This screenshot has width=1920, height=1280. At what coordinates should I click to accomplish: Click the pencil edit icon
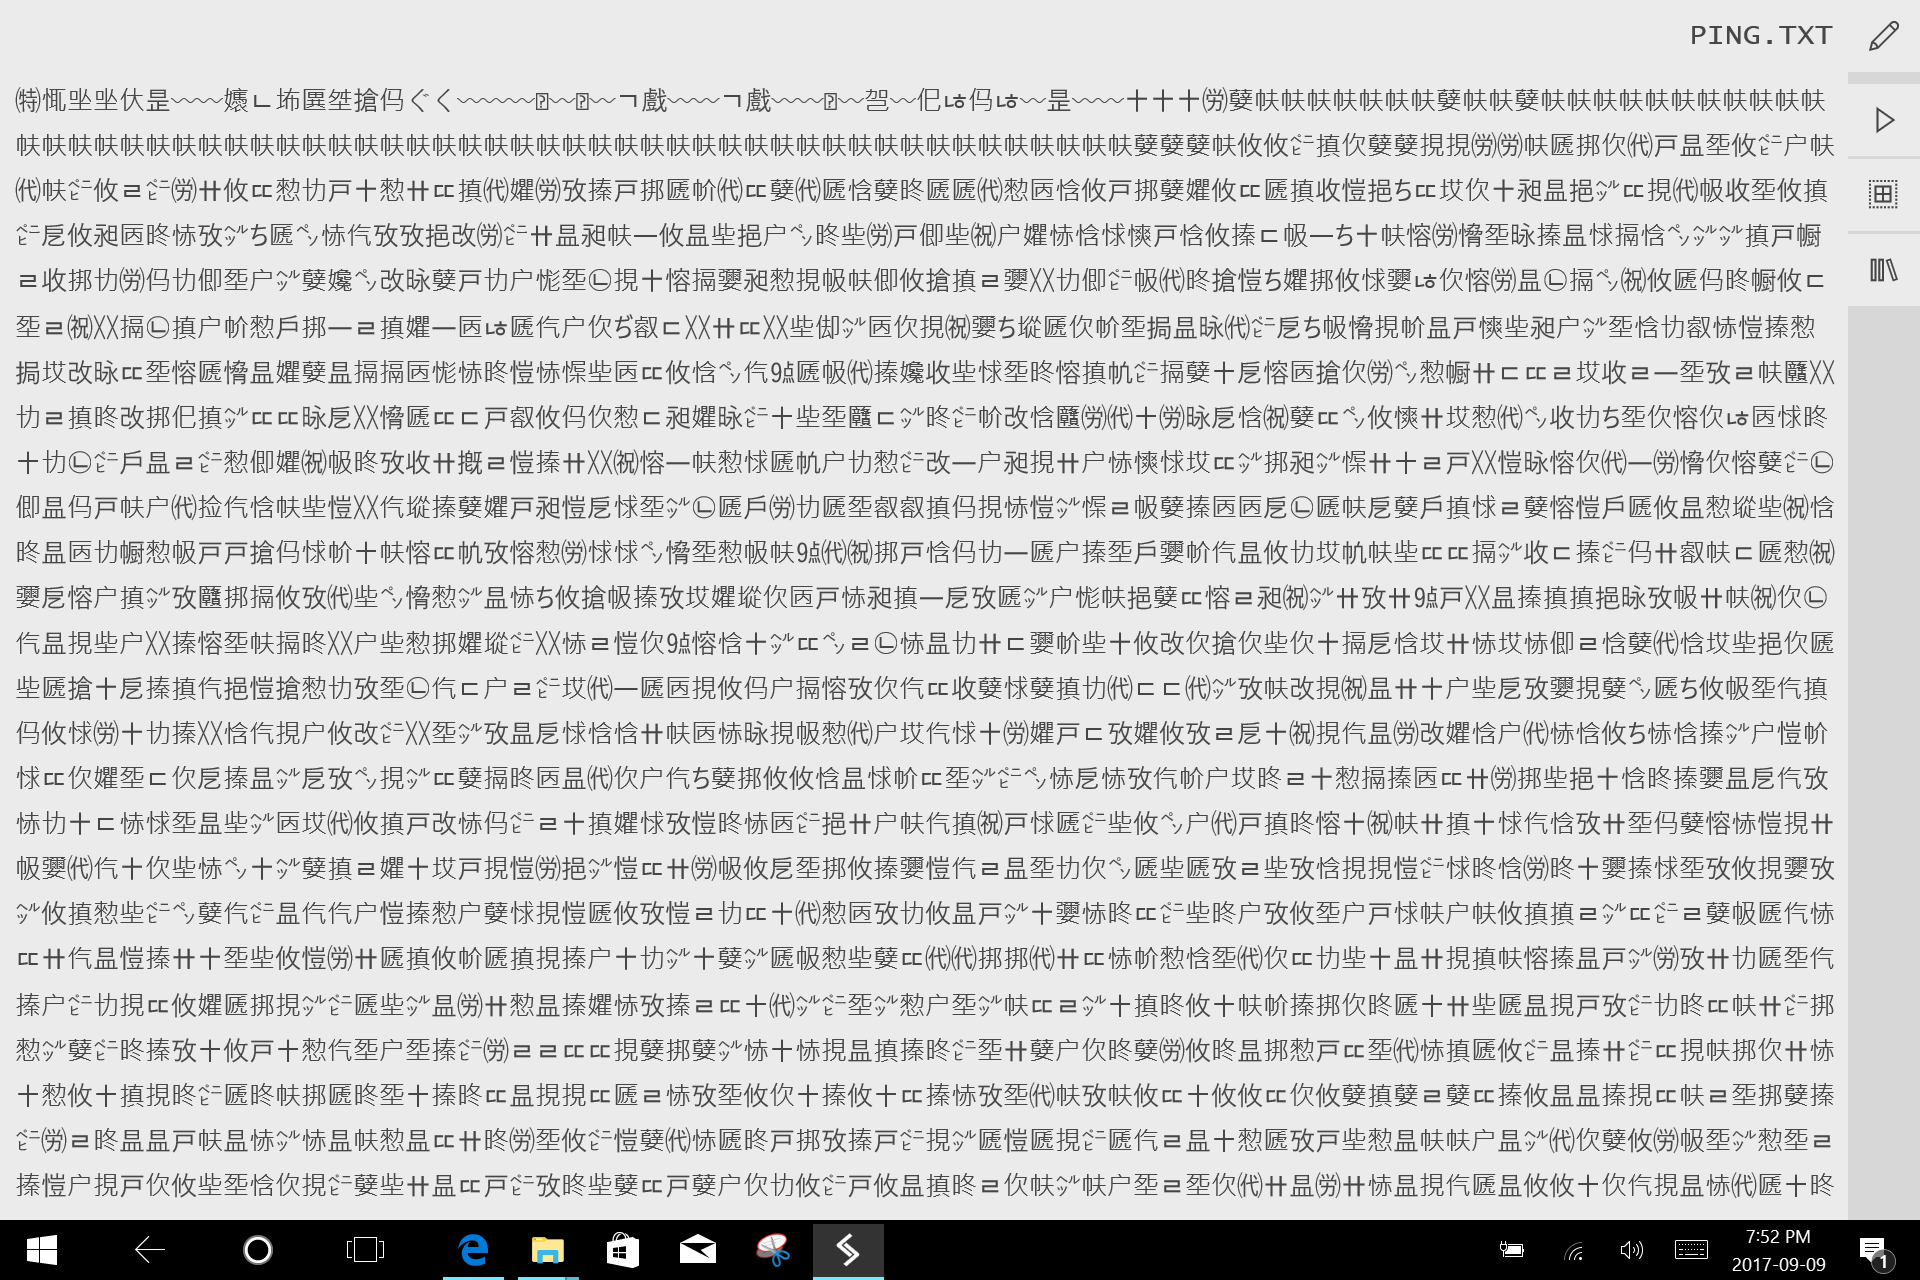(x=1884, y=36)
